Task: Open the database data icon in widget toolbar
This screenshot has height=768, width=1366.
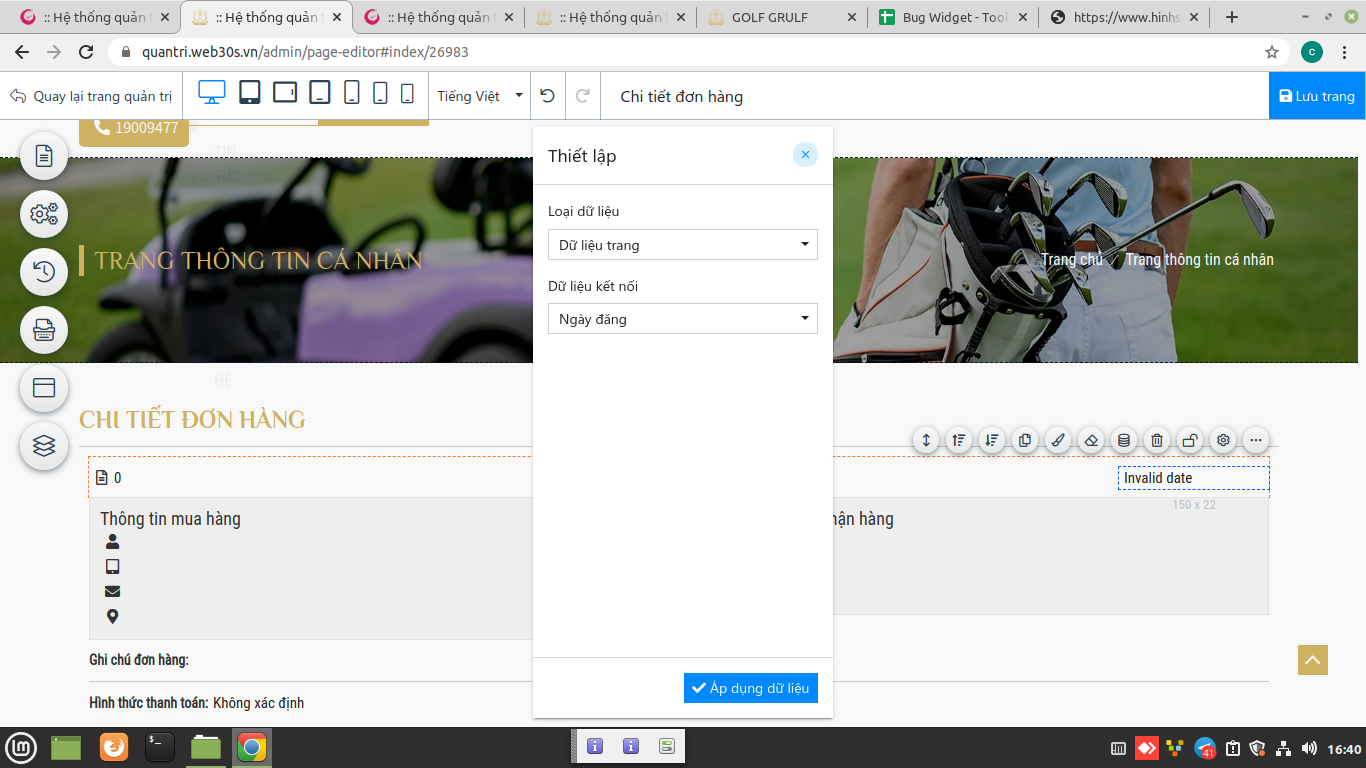Action: coord(1124,440)
